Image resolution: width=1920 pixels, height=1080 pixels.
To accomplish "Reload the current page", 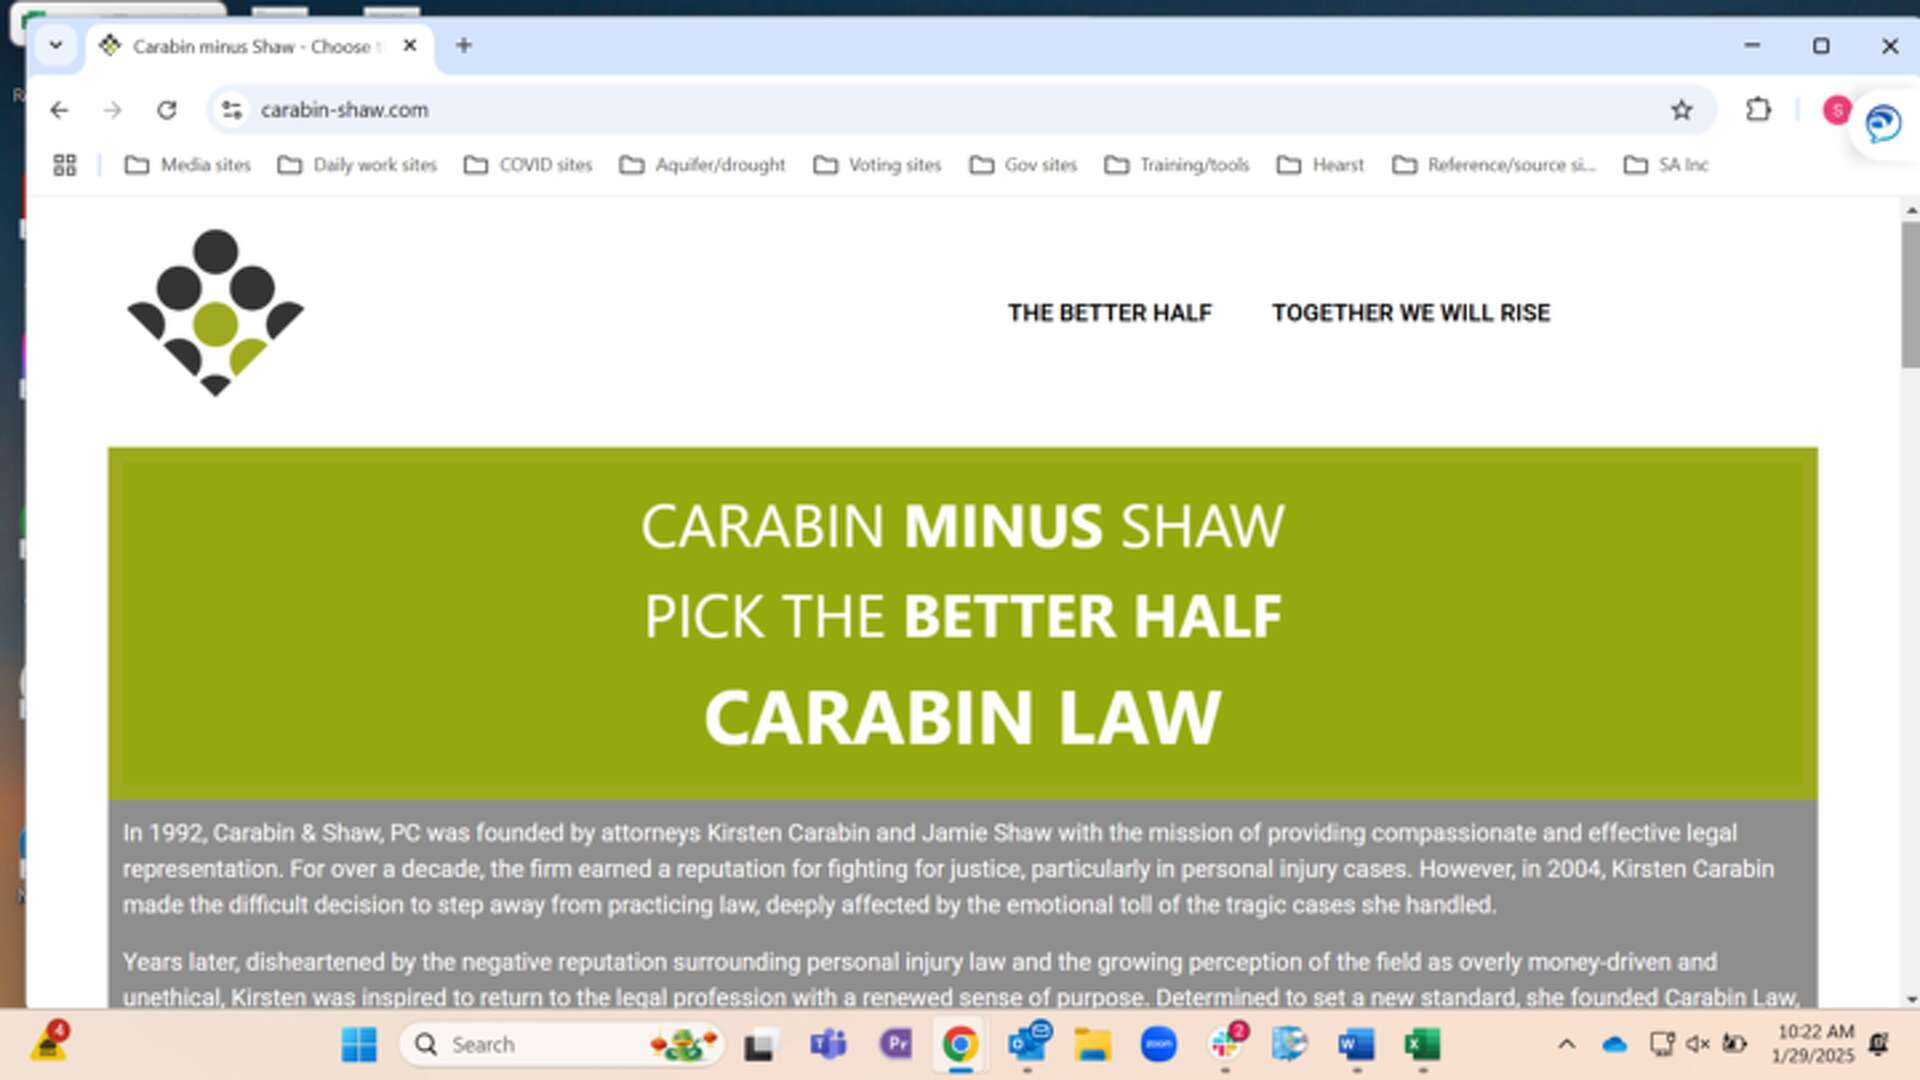I will (166, 110).
